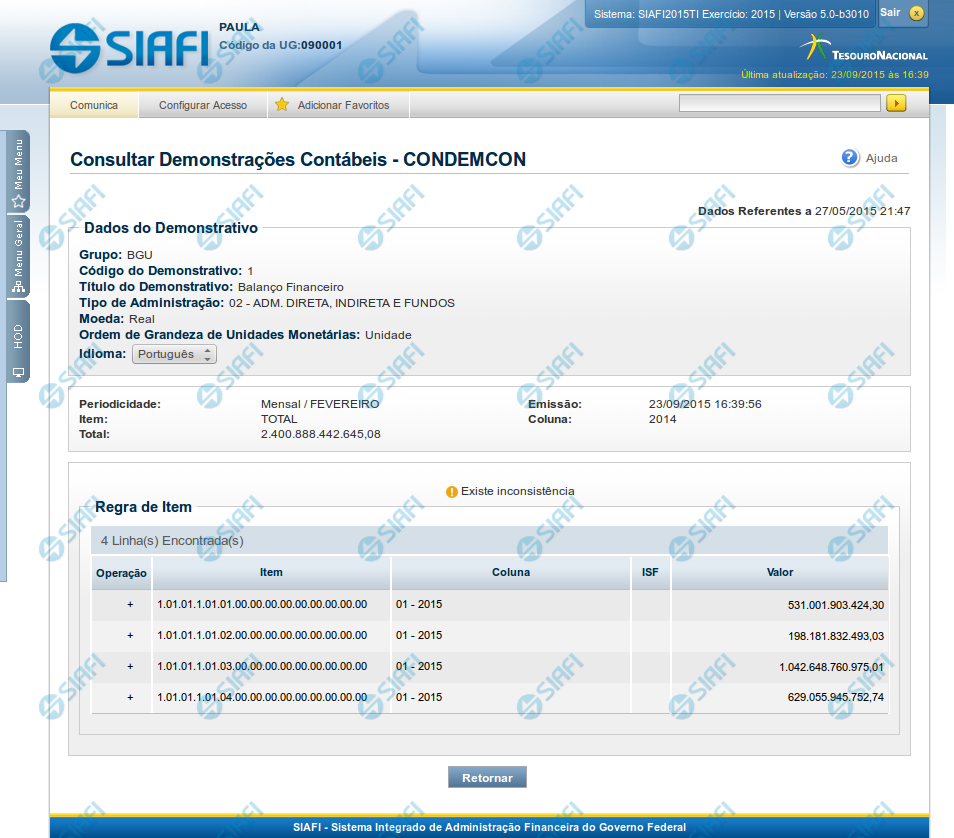Click the star icon for Adicionar Favoritos
This screenshot has height=838, width=954.
[282, 105]
